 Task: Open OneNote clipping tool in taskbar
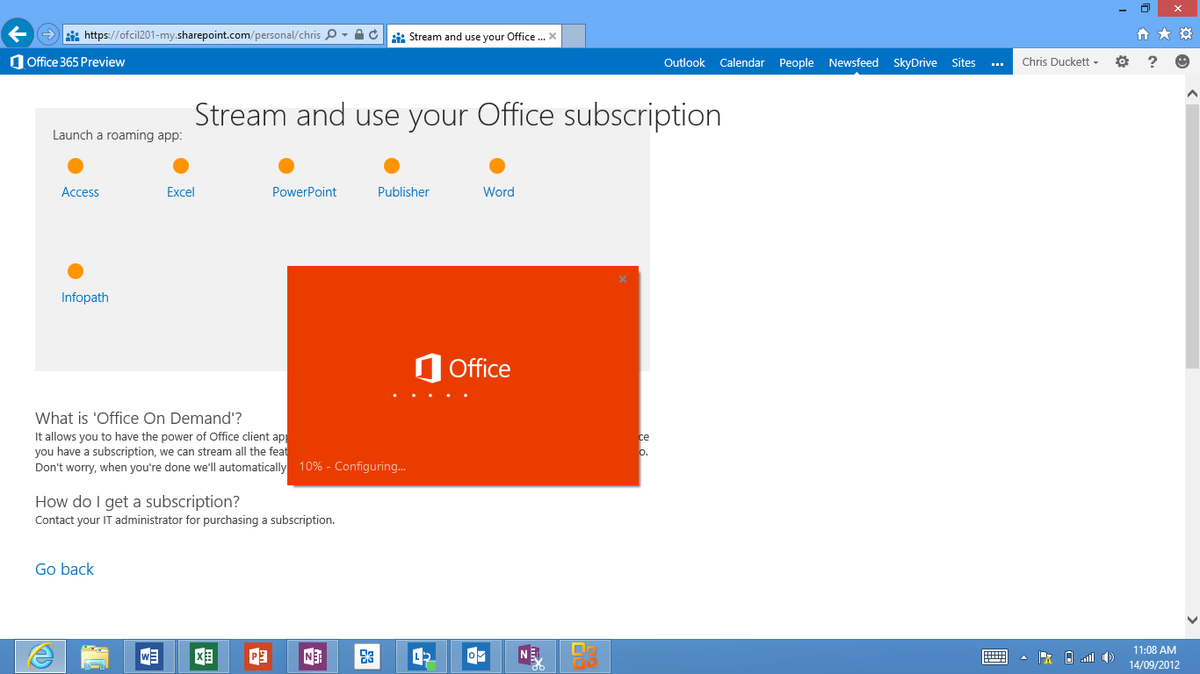click(x=530, y=656)
